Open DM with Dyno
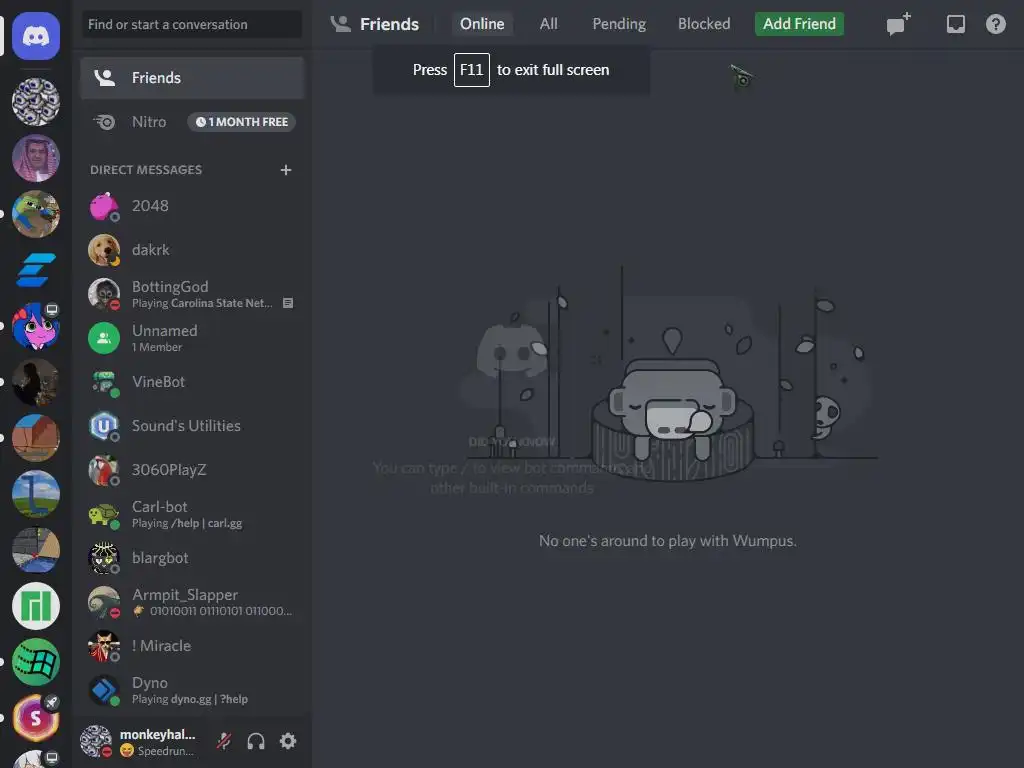 [192, 690]
